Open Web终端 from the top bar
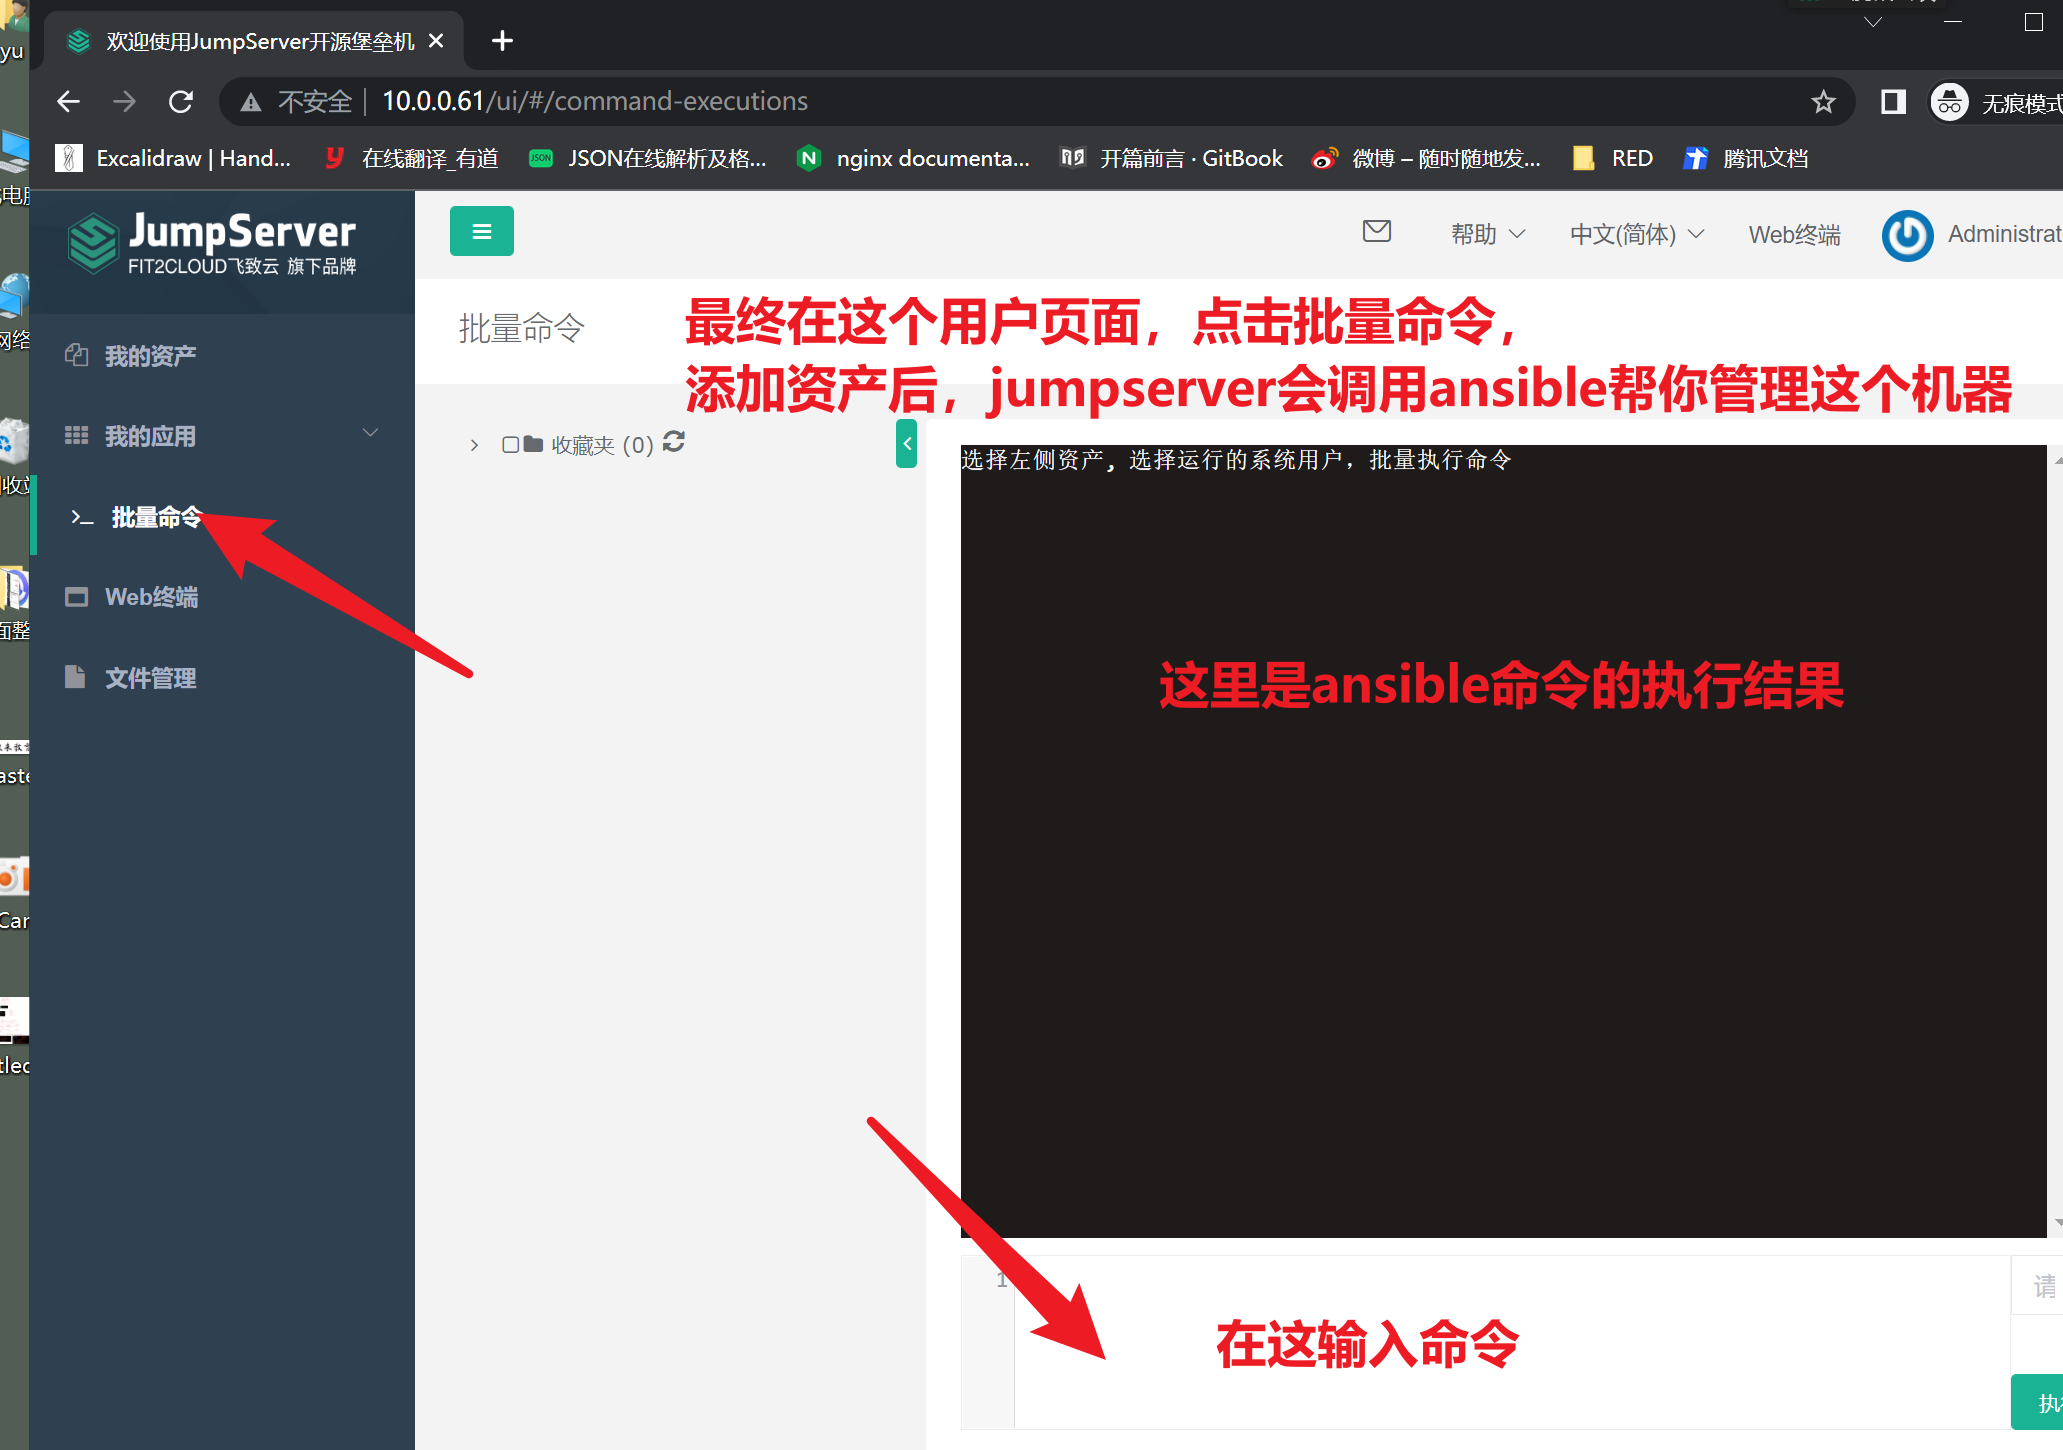Screen dimensions: 2063x1450 point(1794,234)
